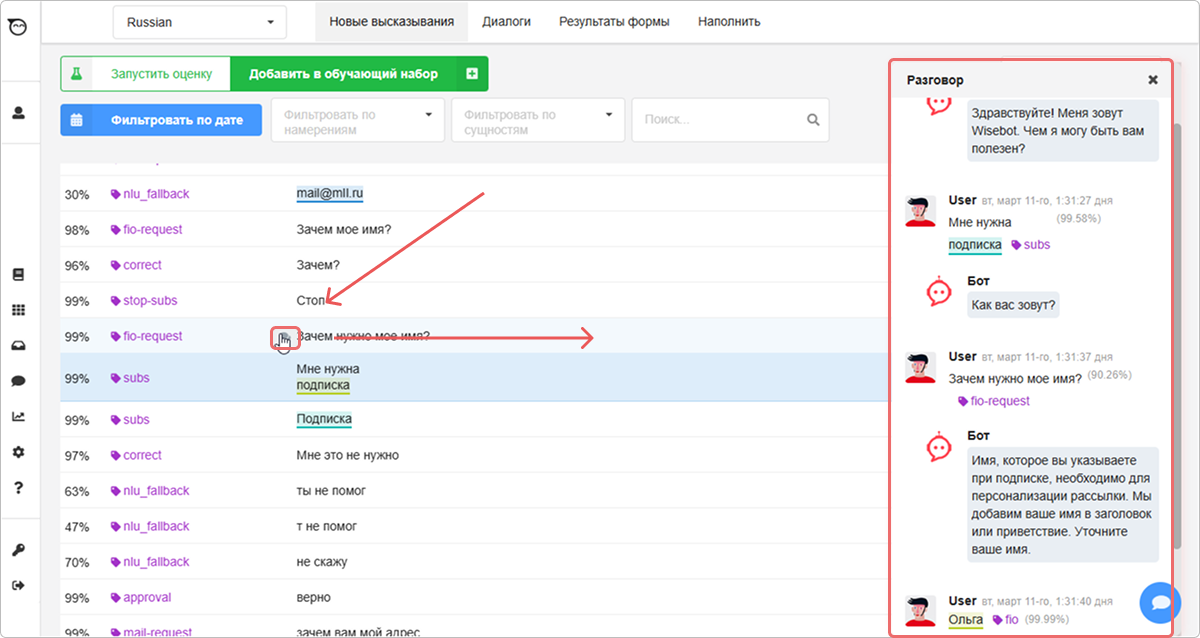Open the user profile icon in sidebar

(x=18, y=113)
